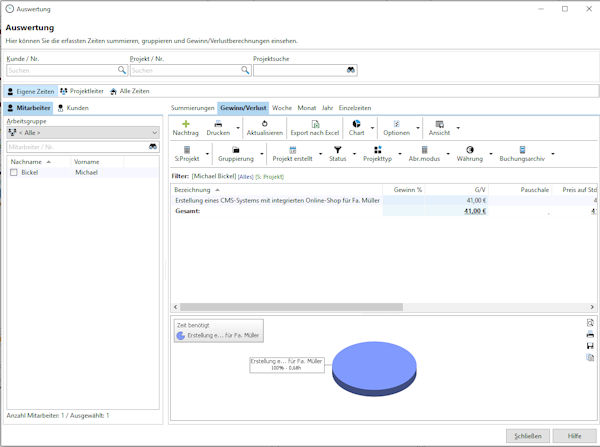Click the right scroll arrow of table
Screen dimensions: 600x447
pos(592,307)
